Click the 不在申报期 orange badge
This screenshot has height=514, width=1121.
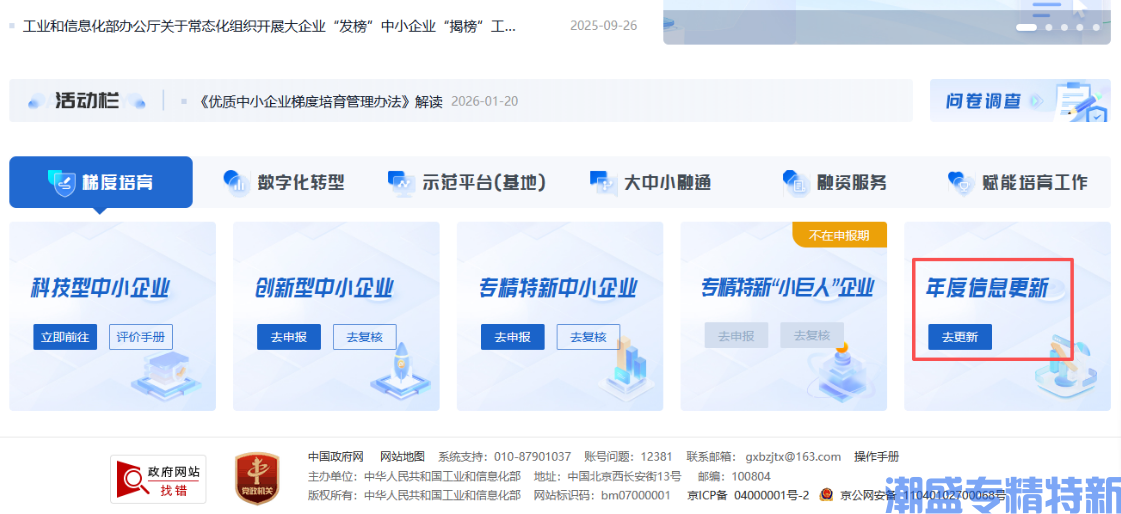pos(839,234)
